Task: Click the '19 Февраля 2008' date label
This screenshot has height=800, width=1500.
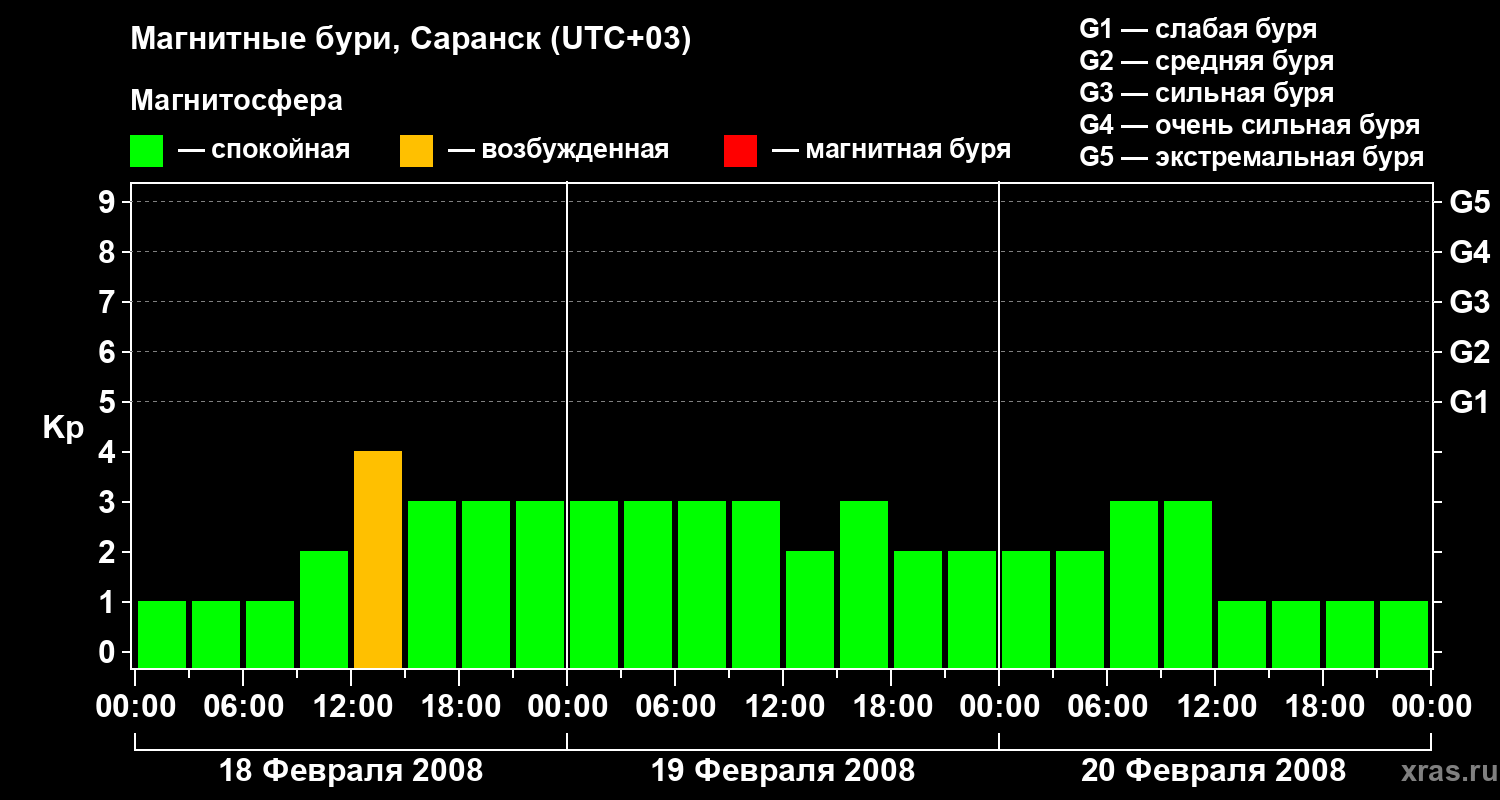Action: click(783, 771)
